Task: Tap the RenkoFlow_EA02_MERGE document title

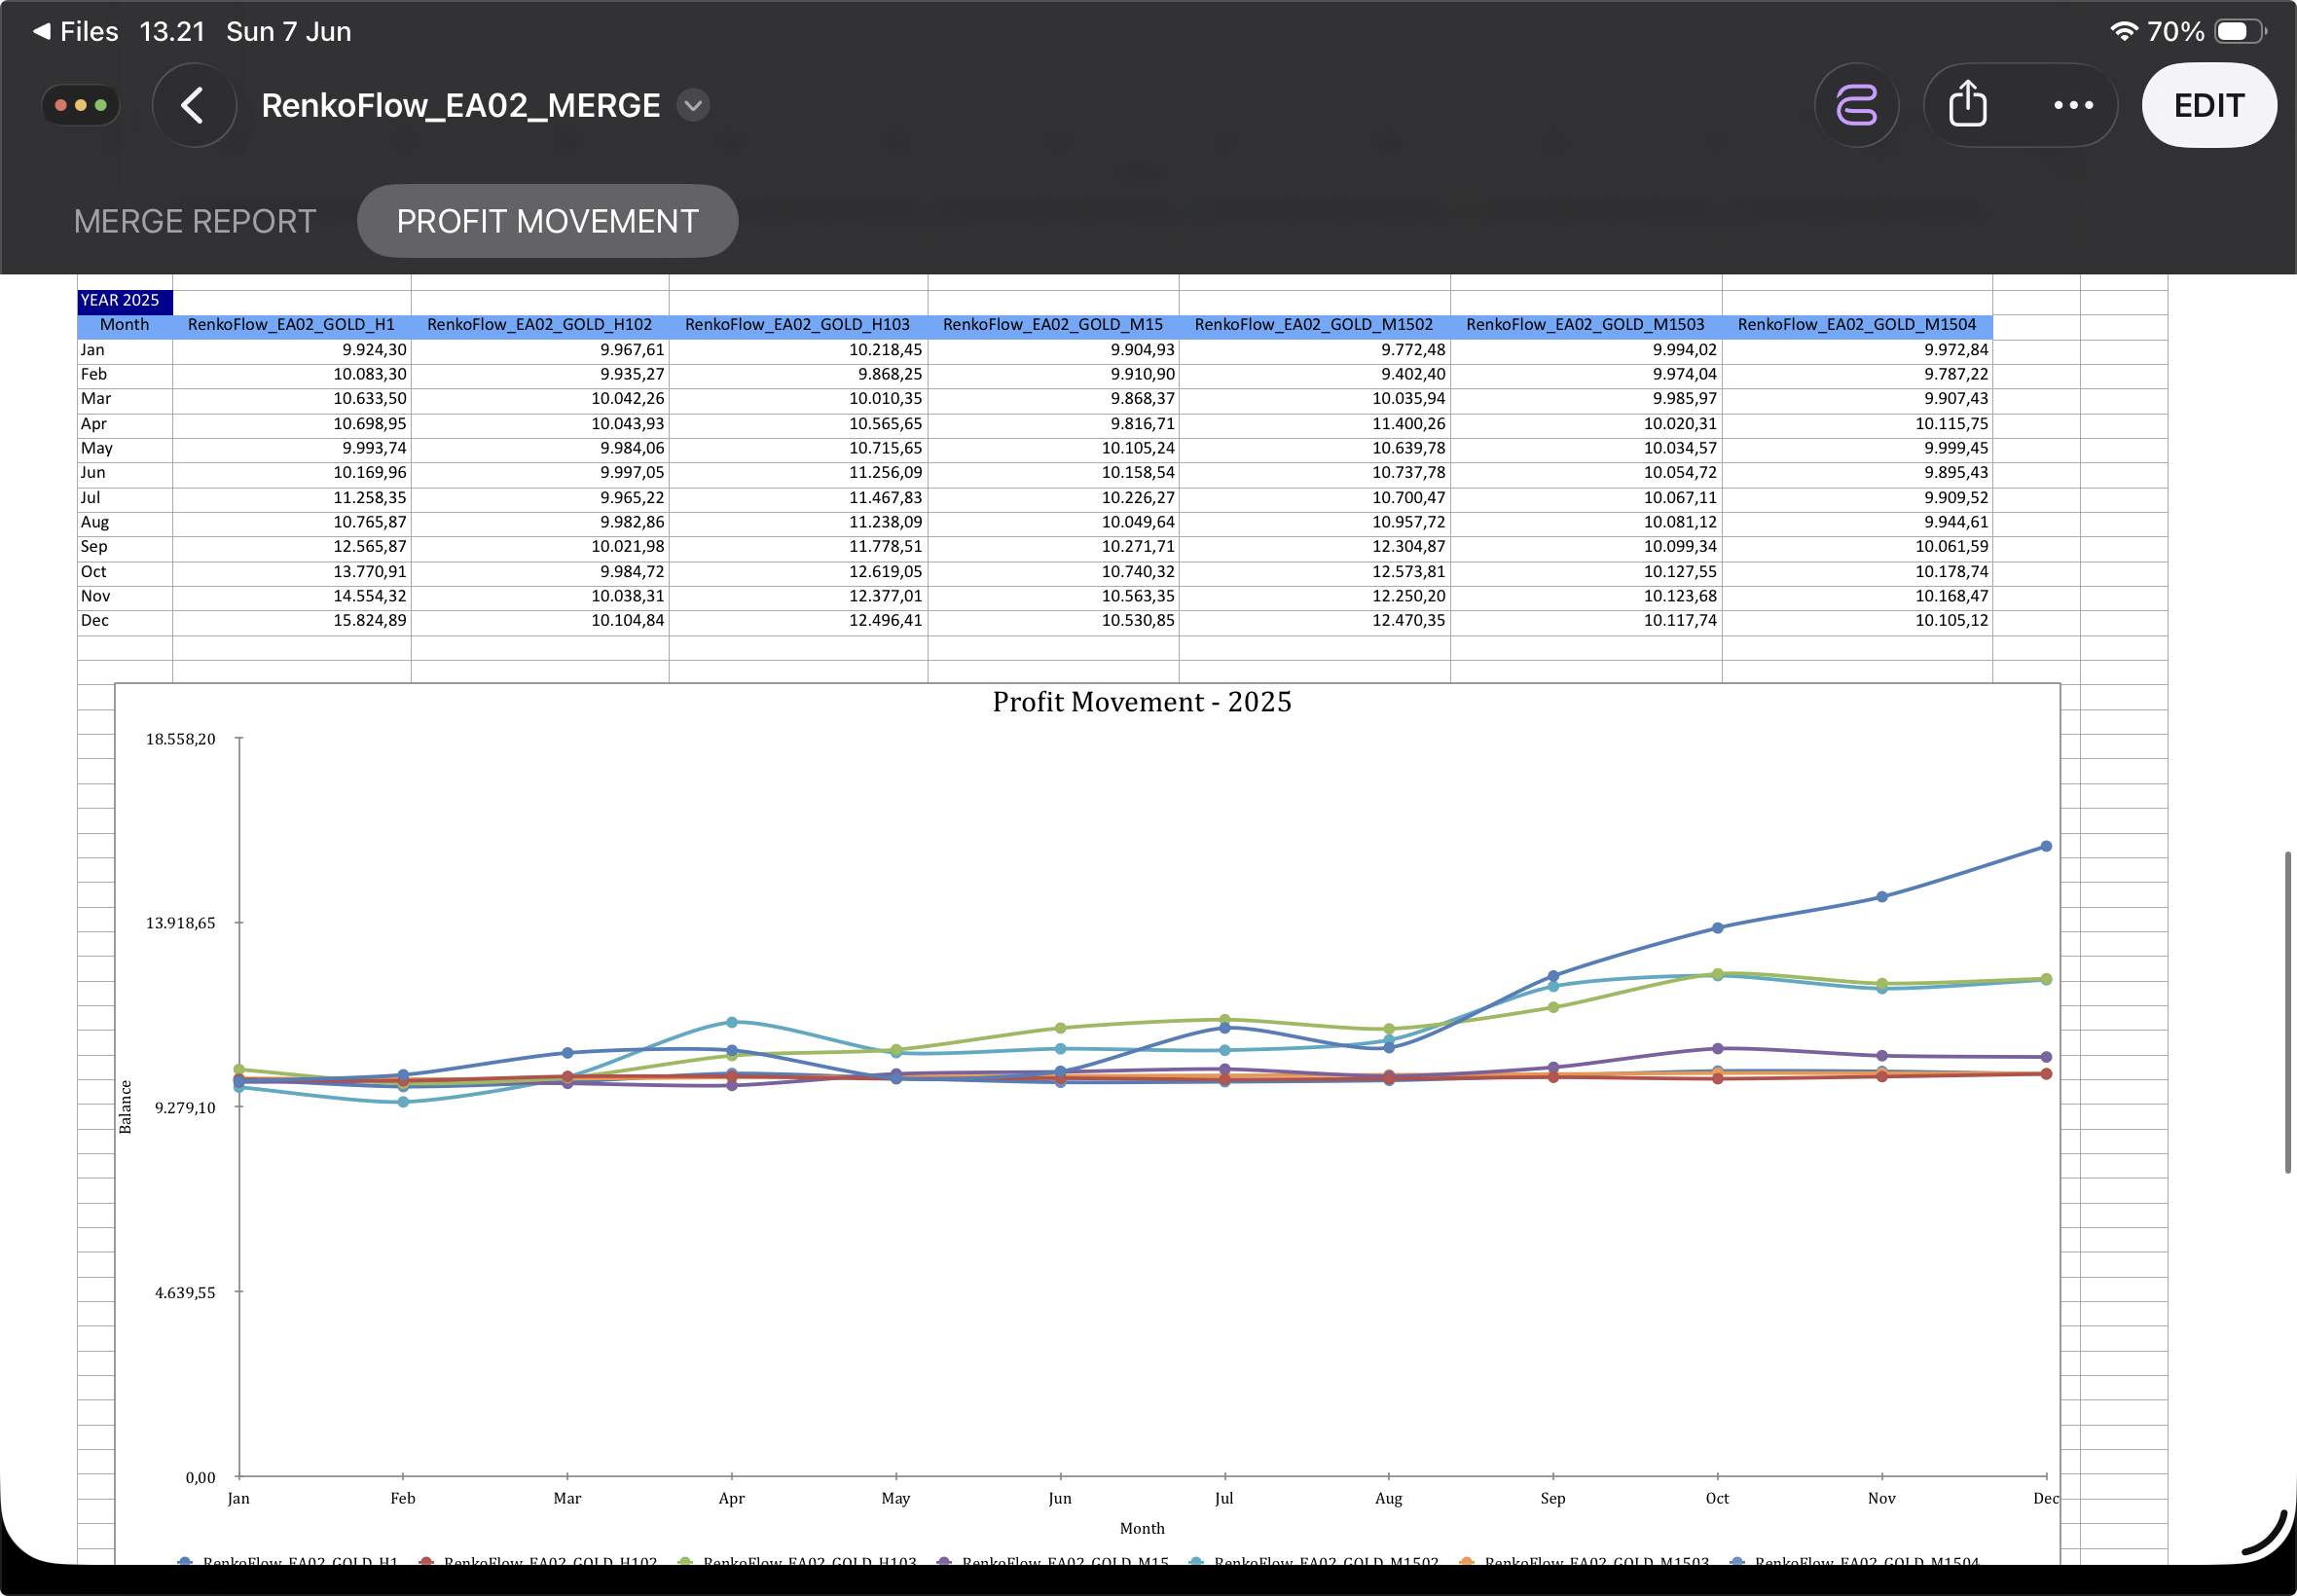Action: click(461, 105)
